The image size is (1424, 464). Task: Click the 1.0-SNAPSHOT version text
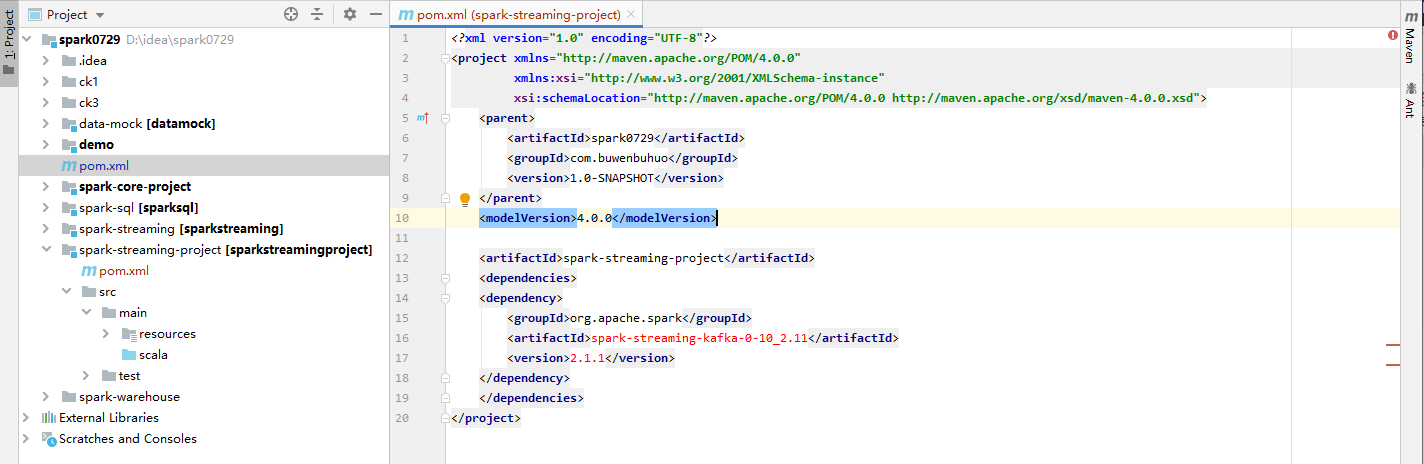point(612,178)
